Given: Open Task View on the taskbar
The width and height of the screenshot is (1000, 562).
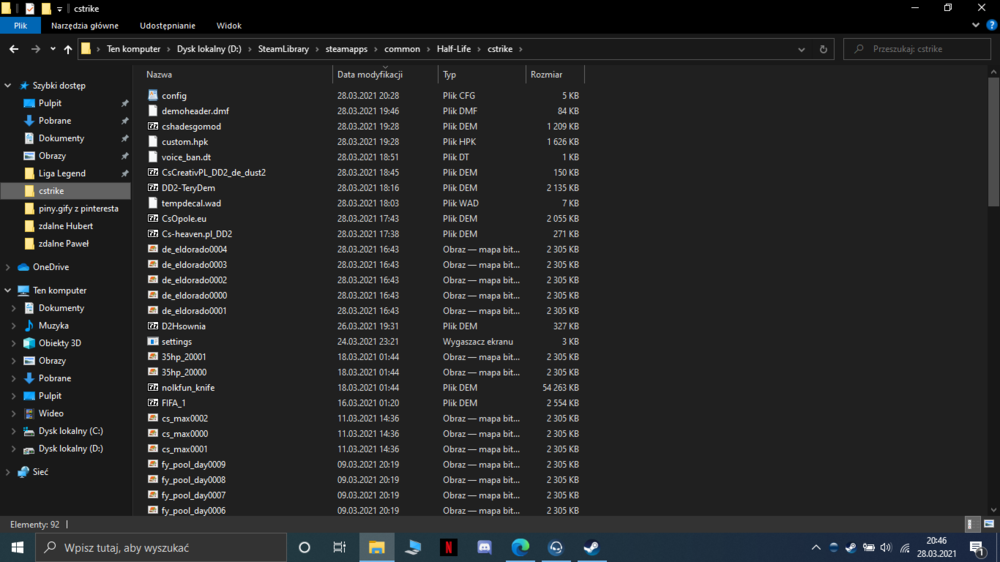Looking at the screenshot, I should coord(339,547).
